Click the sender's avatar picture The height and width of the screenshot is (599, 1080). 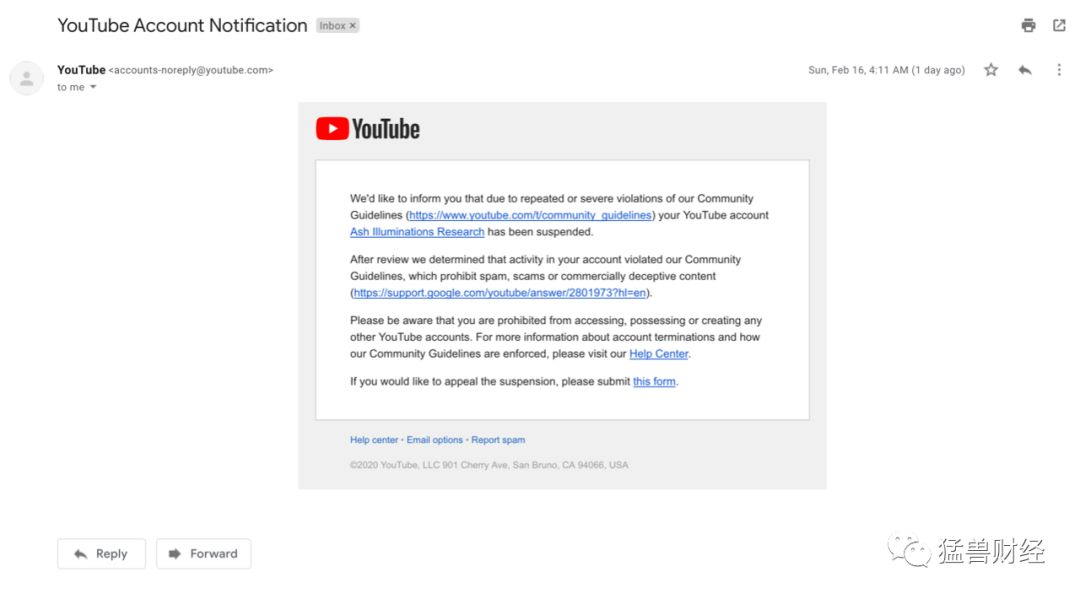click(27, 78)
